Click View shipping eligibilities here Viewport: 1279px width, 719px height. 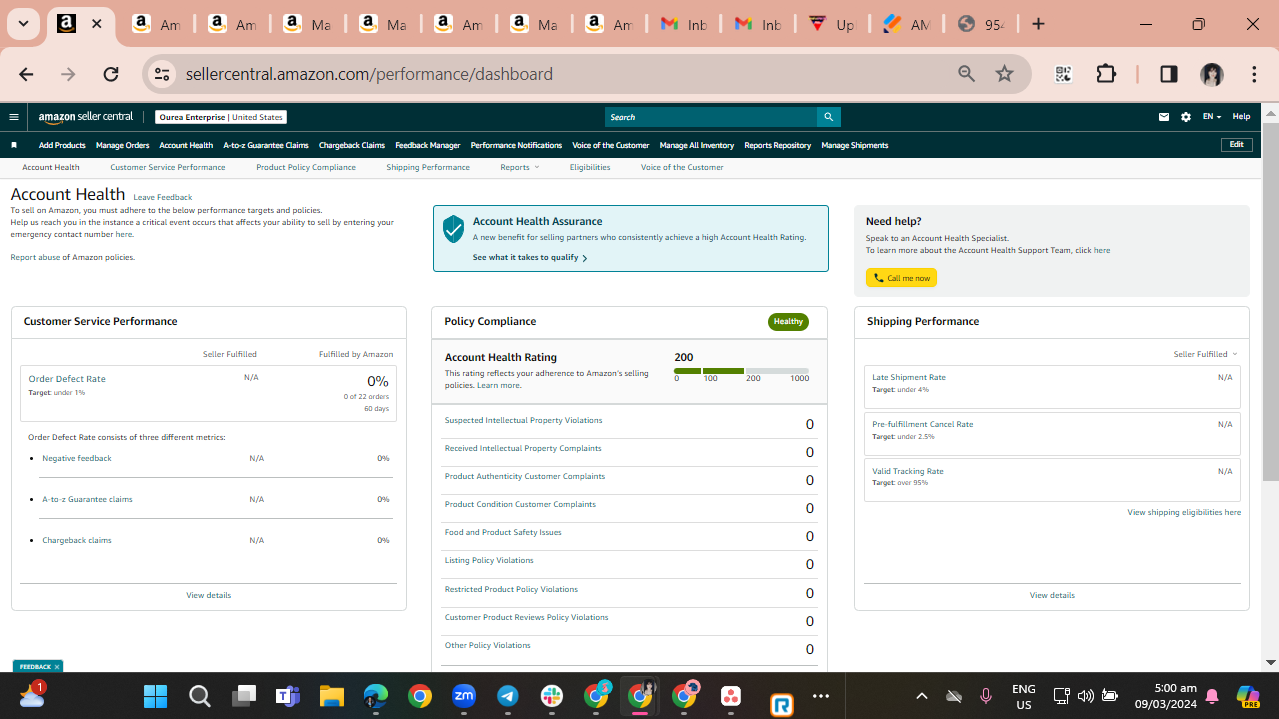coord(1184,512)
